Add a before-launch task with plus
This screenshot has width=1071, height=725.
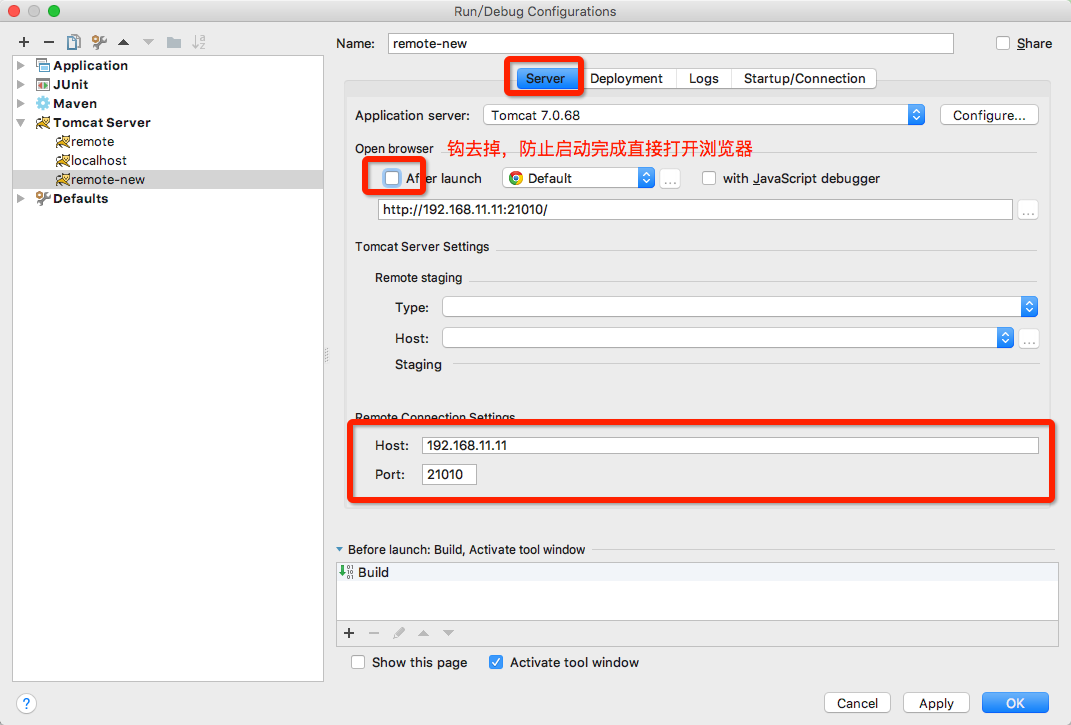(x=349, y=633)
